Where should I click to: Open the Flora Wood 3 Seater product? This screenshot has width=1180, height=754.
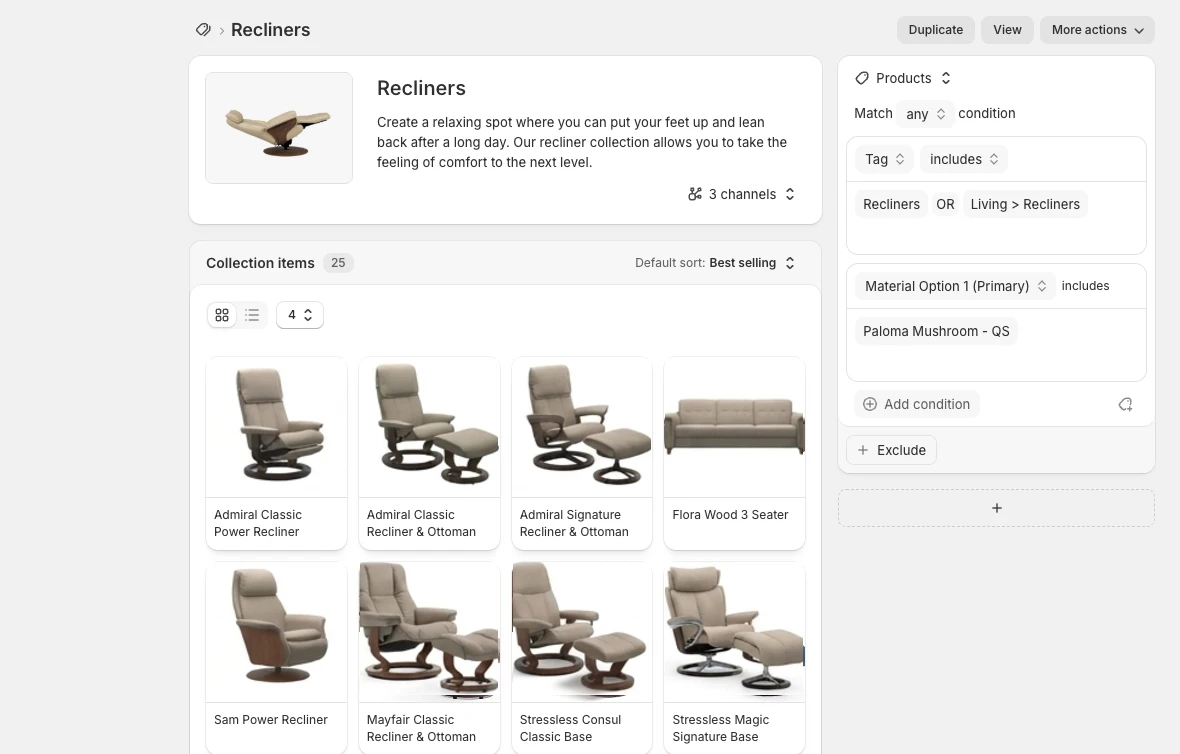coord(734,453)
